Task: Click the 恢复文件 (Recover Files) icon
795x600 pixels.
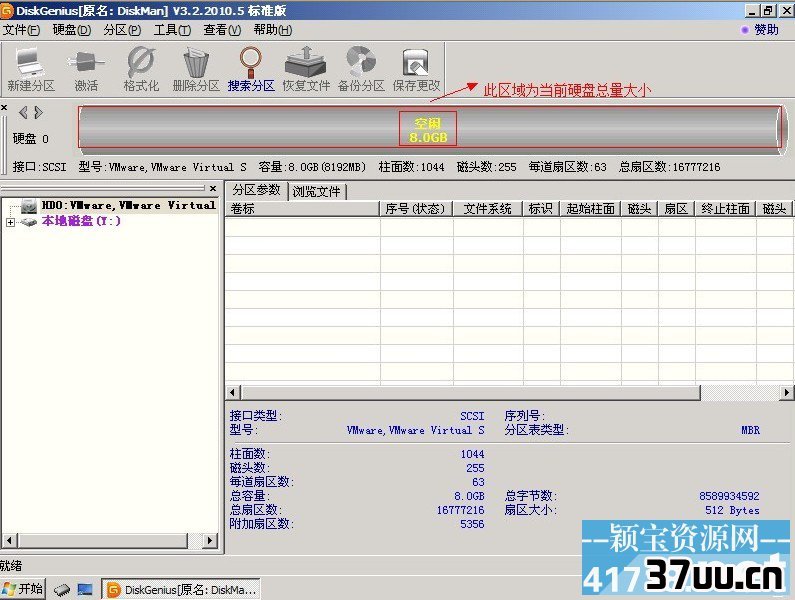Action: 306,69
